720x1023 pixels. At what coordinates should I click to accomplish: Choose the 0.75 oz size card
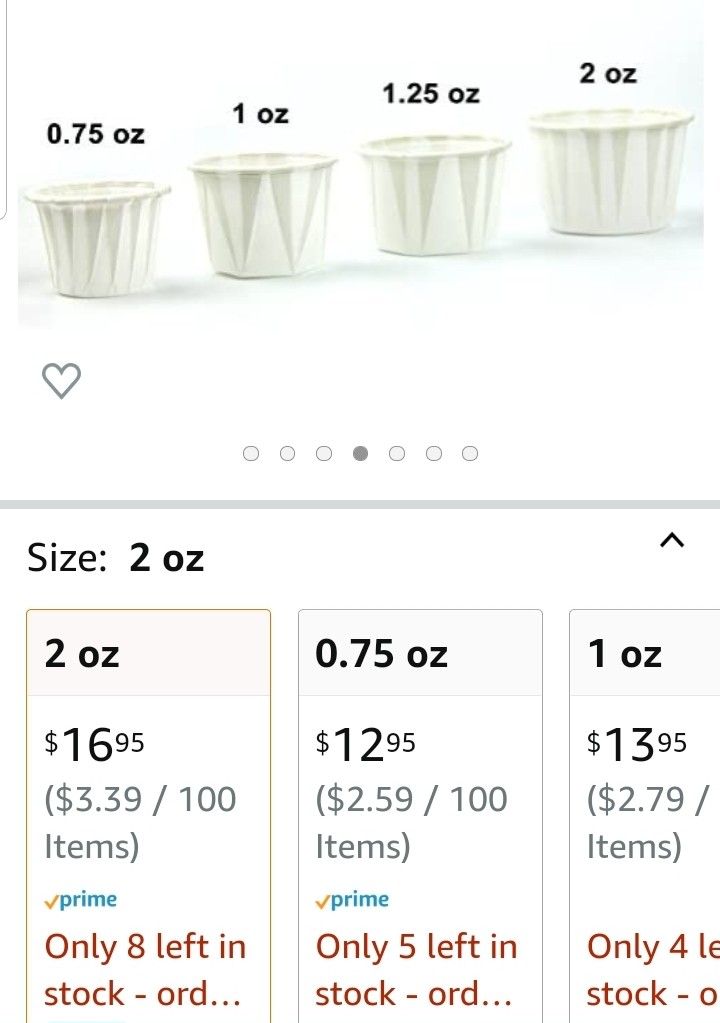click(x=420, y=654)
